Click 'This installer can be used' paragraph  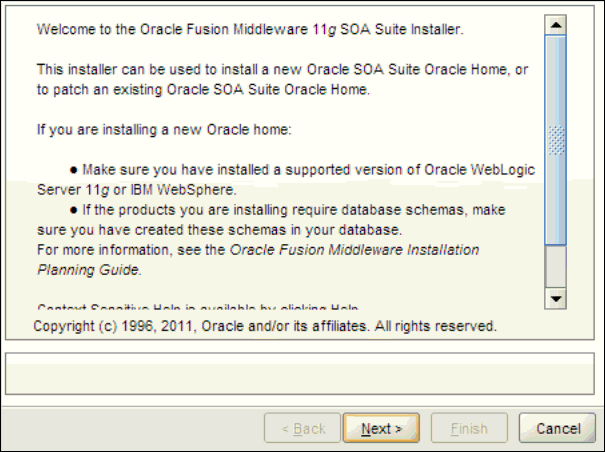pos(282,69)
